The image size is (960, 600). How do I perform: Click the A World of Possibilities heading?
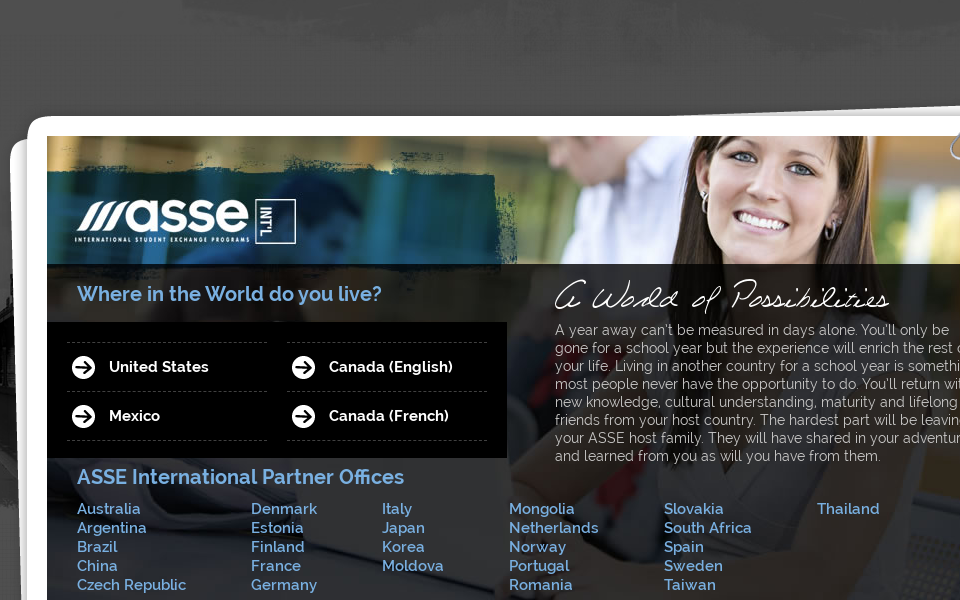point(722,297)
